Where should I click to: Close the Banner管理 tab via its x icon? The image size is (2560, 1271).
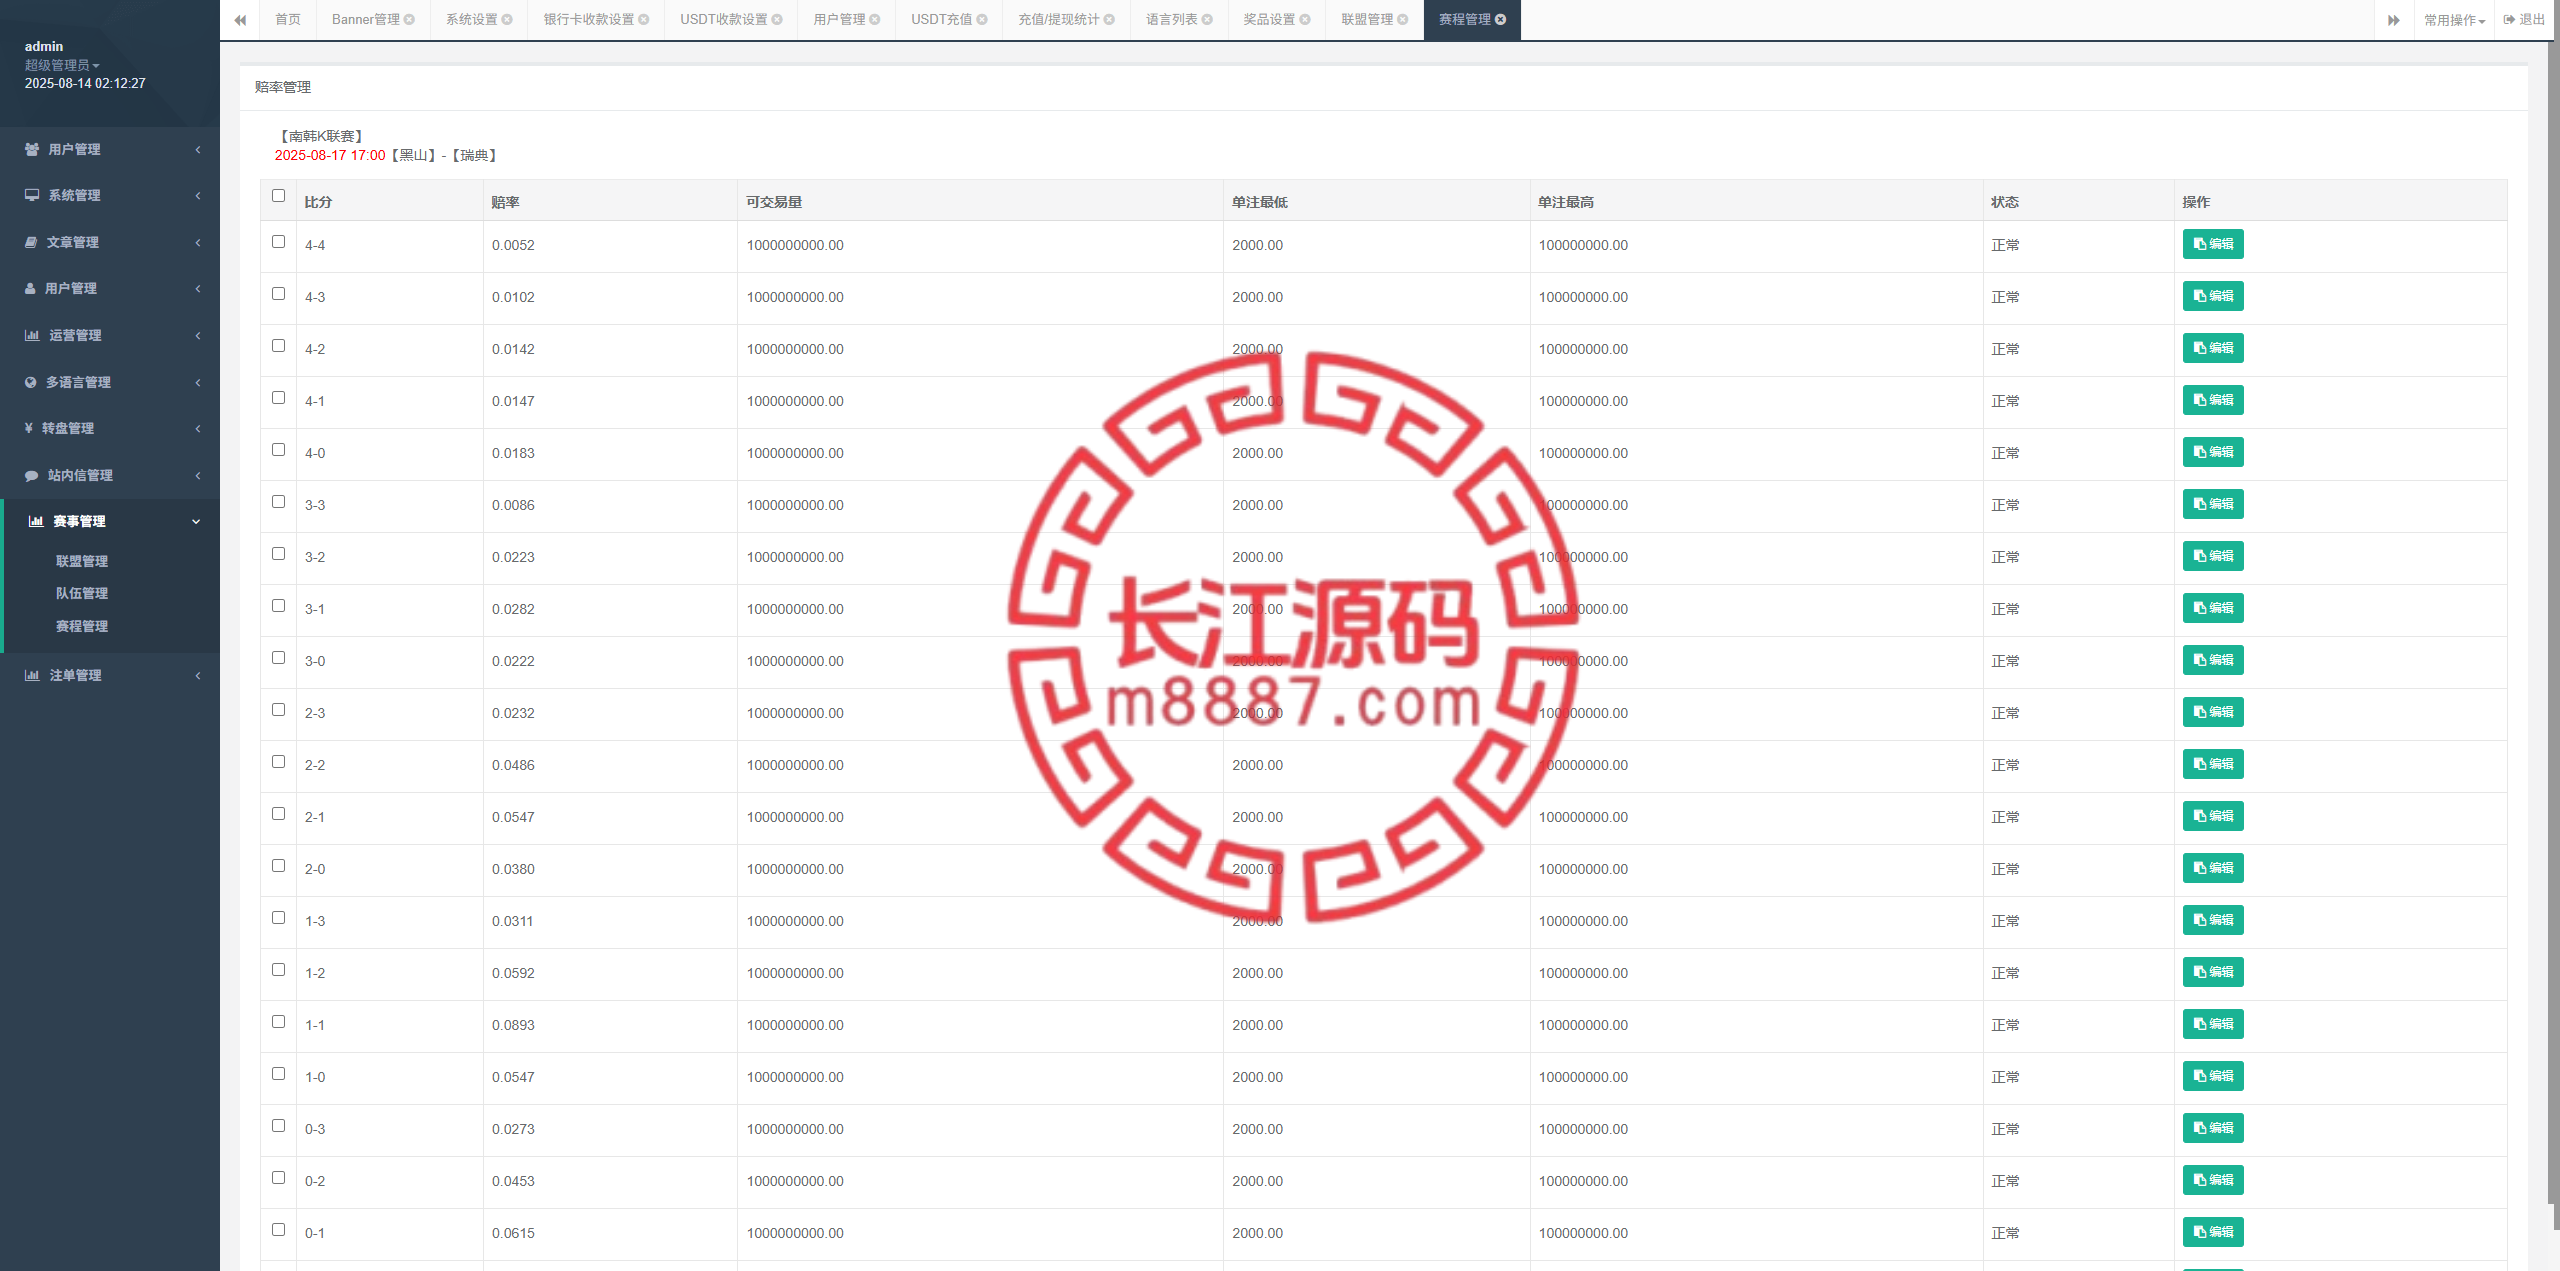pos(409,20)
